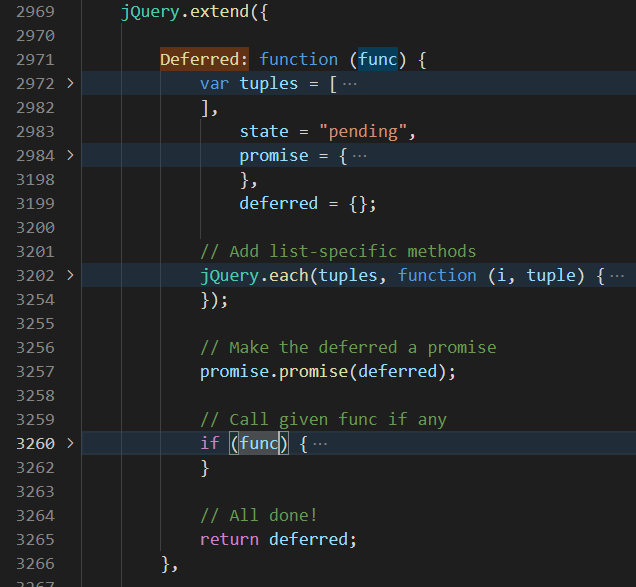Click line number 3199

point(35,203)
